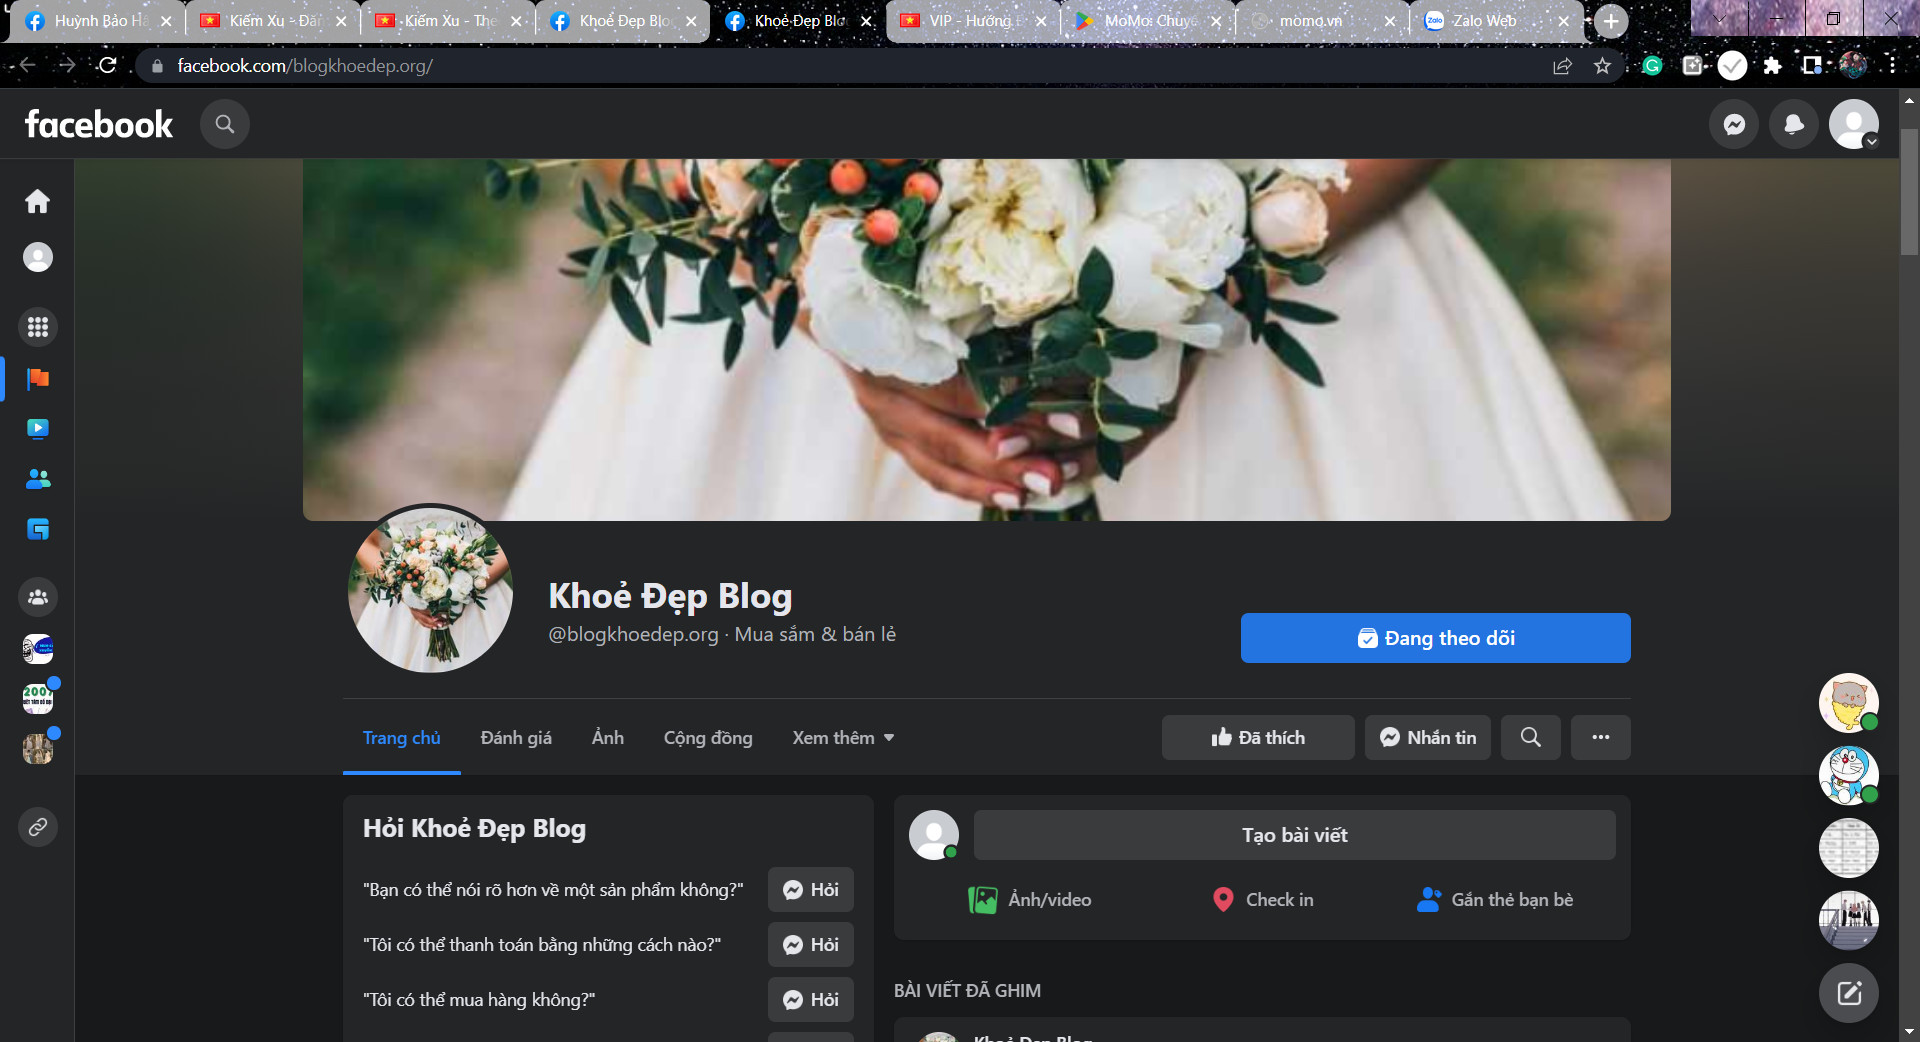Click the Check in option
The width and height of the screenshot is (1920, 1042).
[x=1262, y=900]
